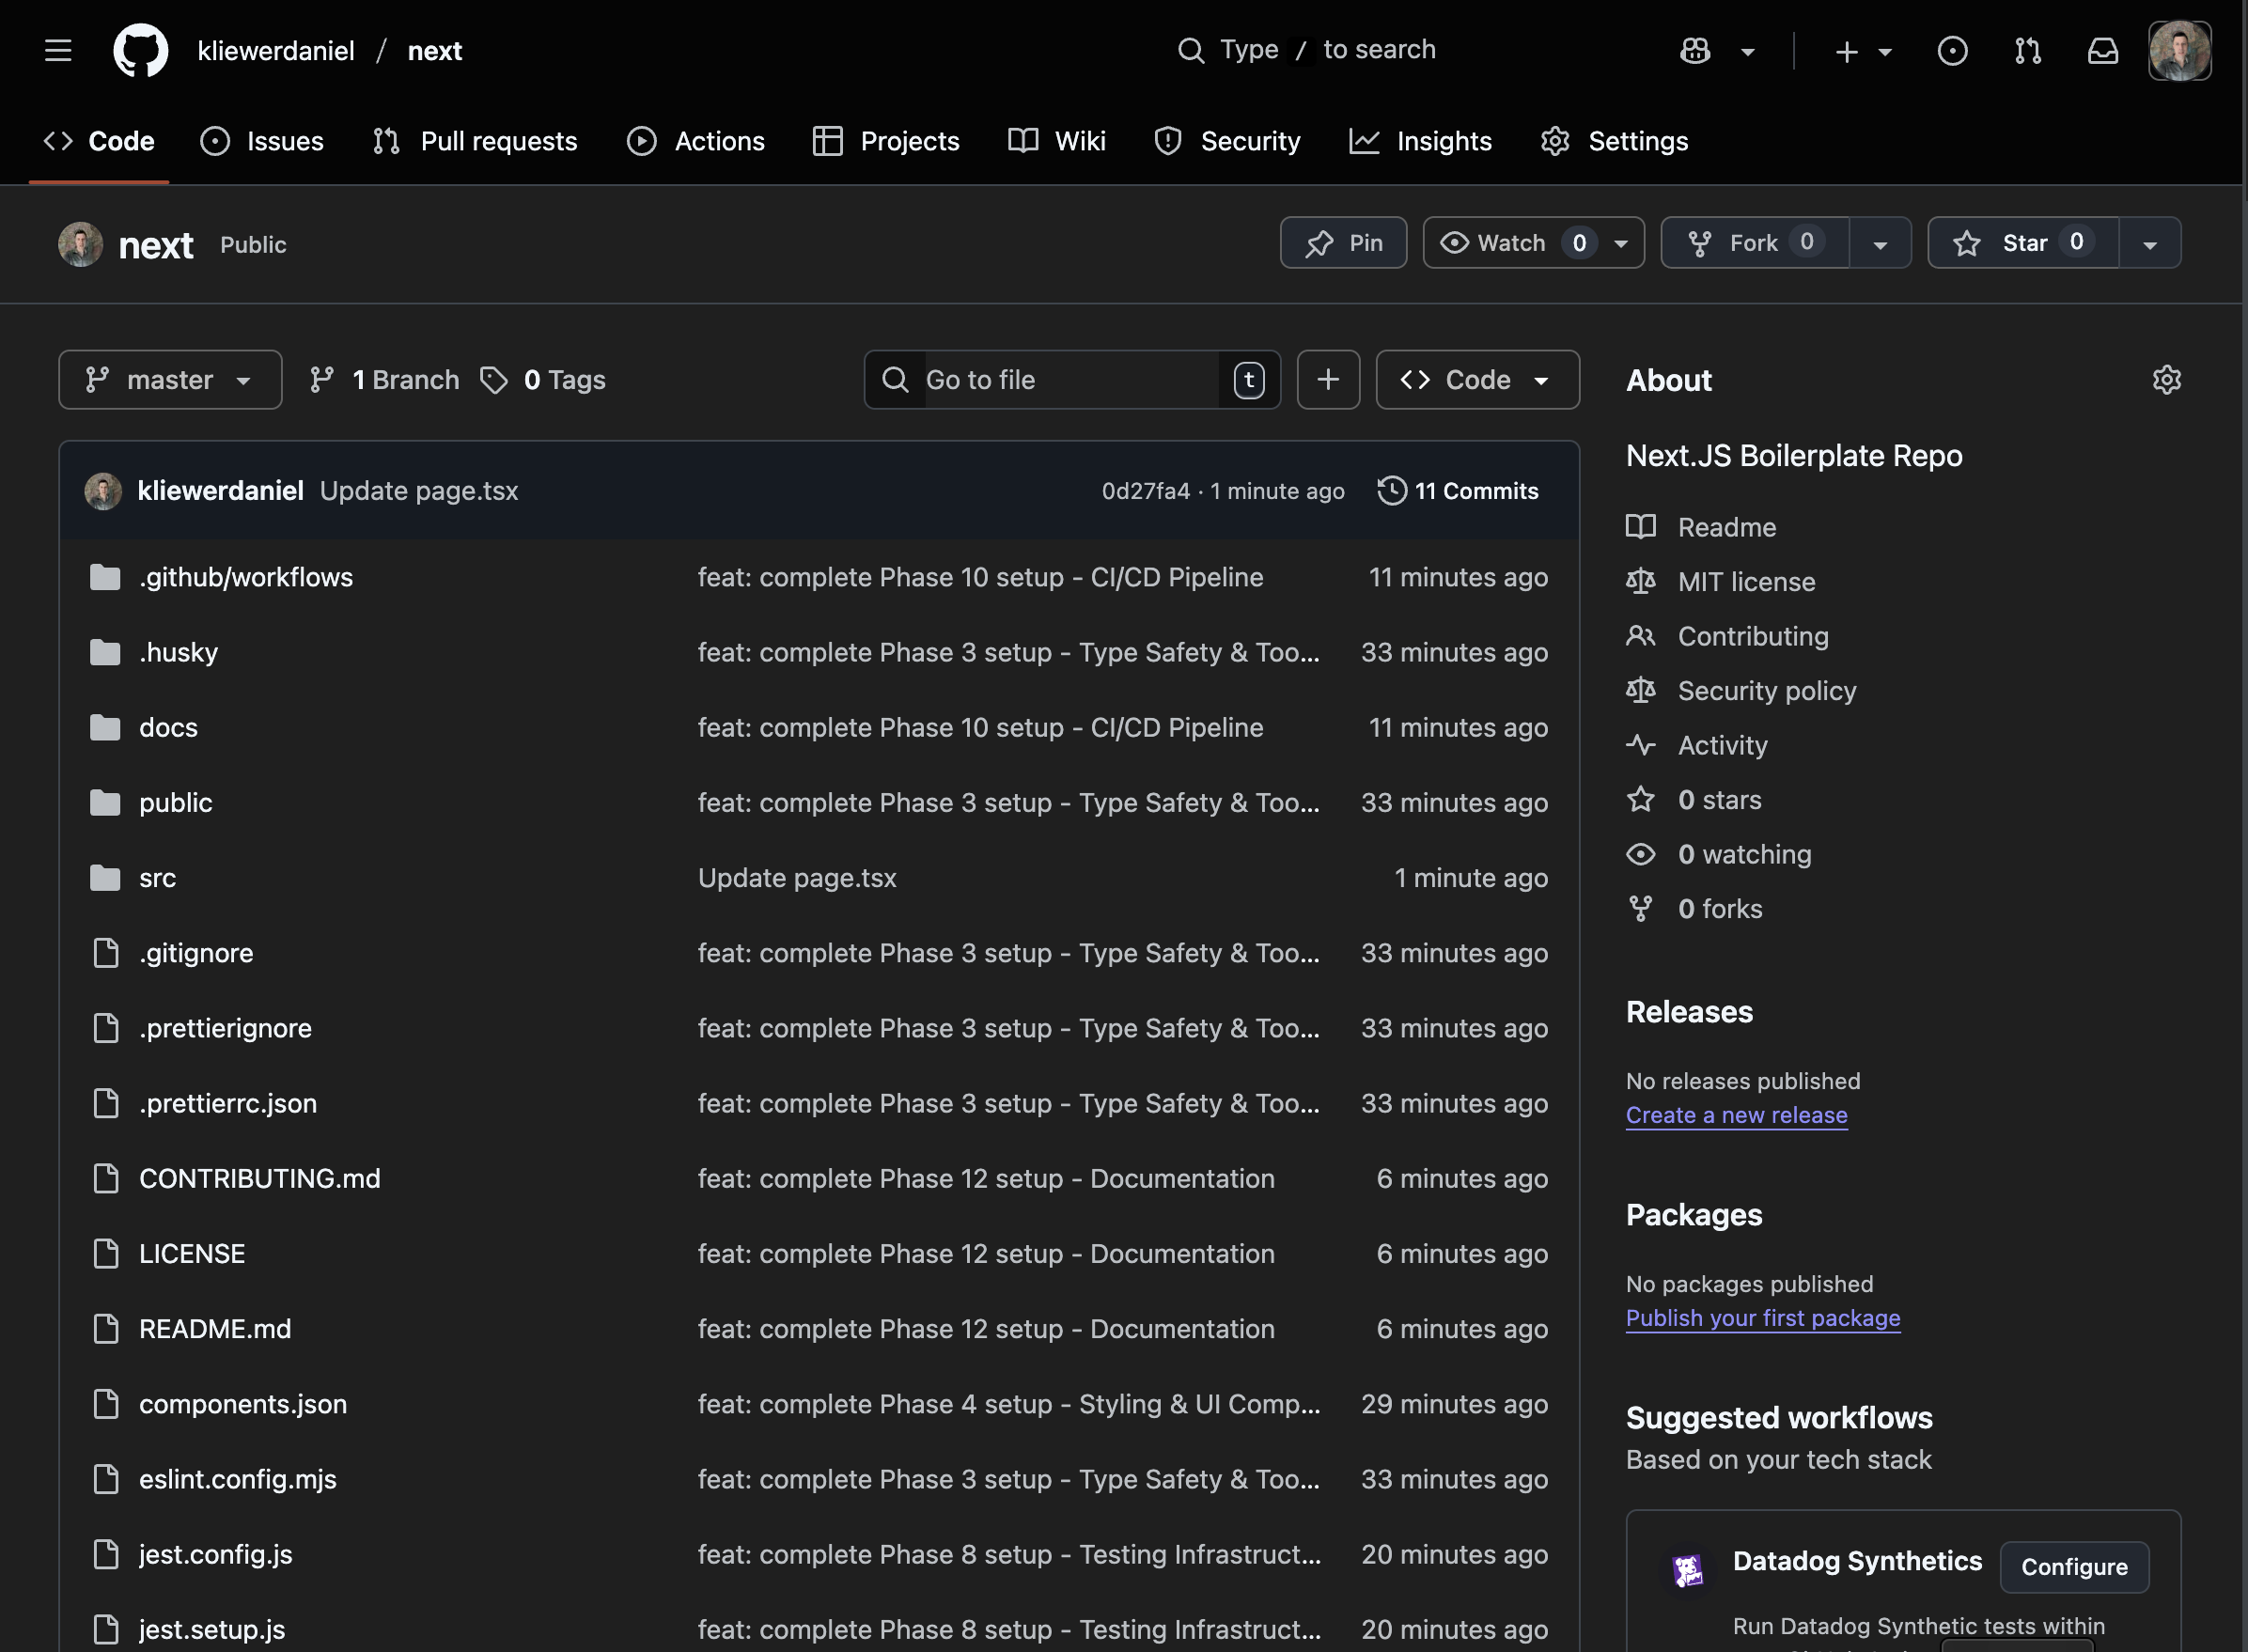Open the global issues icon in the header
Viewport: 2248px width, 1652px height.
point(1952,50)
